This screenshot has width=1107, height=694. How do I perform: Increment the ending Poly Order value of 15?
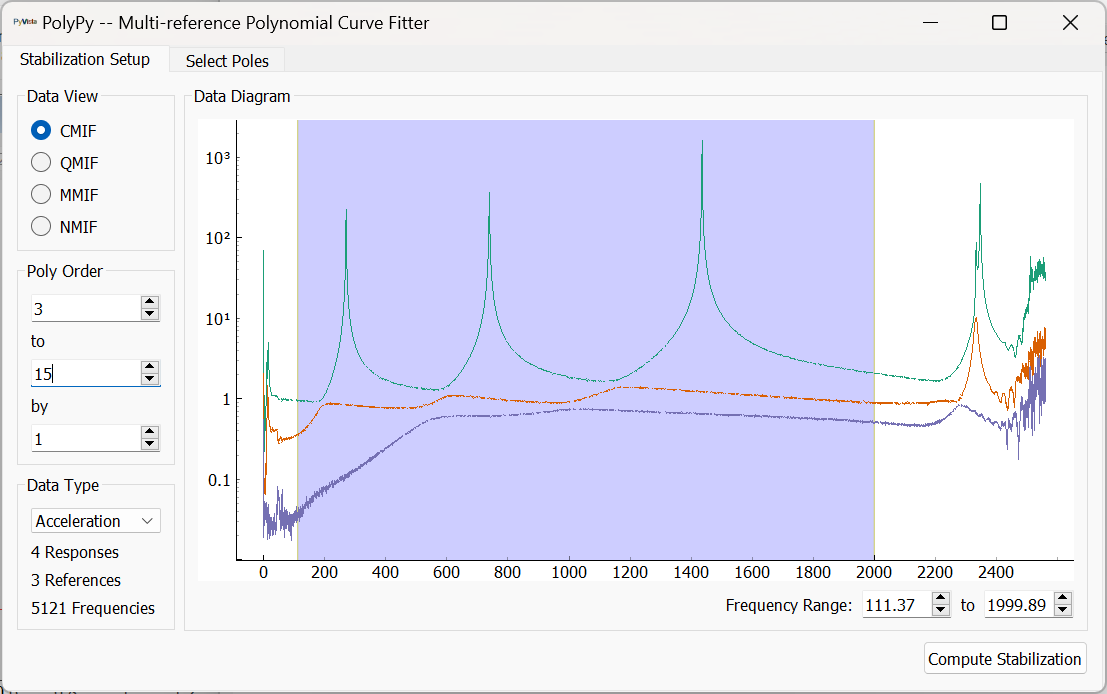click(x=150, y=368)
